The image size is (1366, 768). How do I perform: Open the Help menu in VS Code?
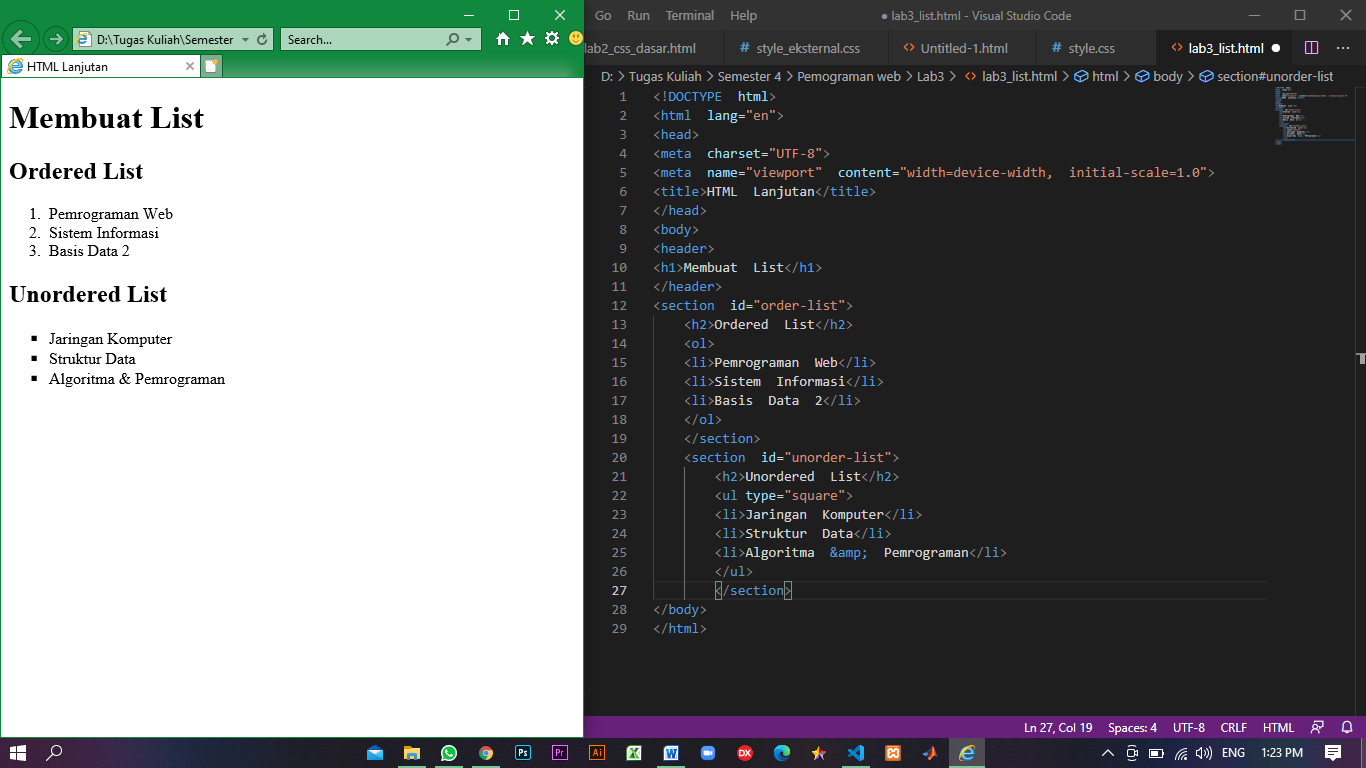(743, 15)
